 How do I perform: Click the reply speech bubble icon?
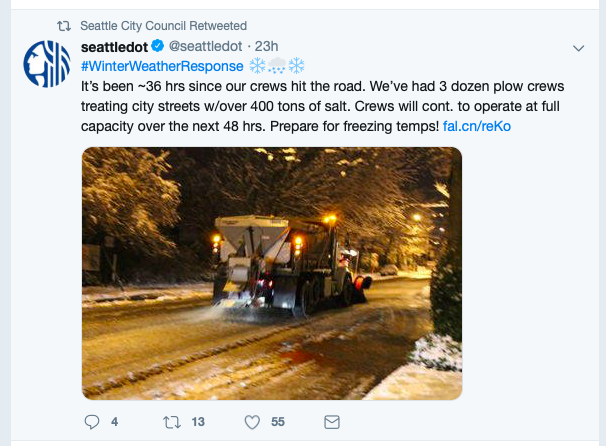(x=90, y=422)
